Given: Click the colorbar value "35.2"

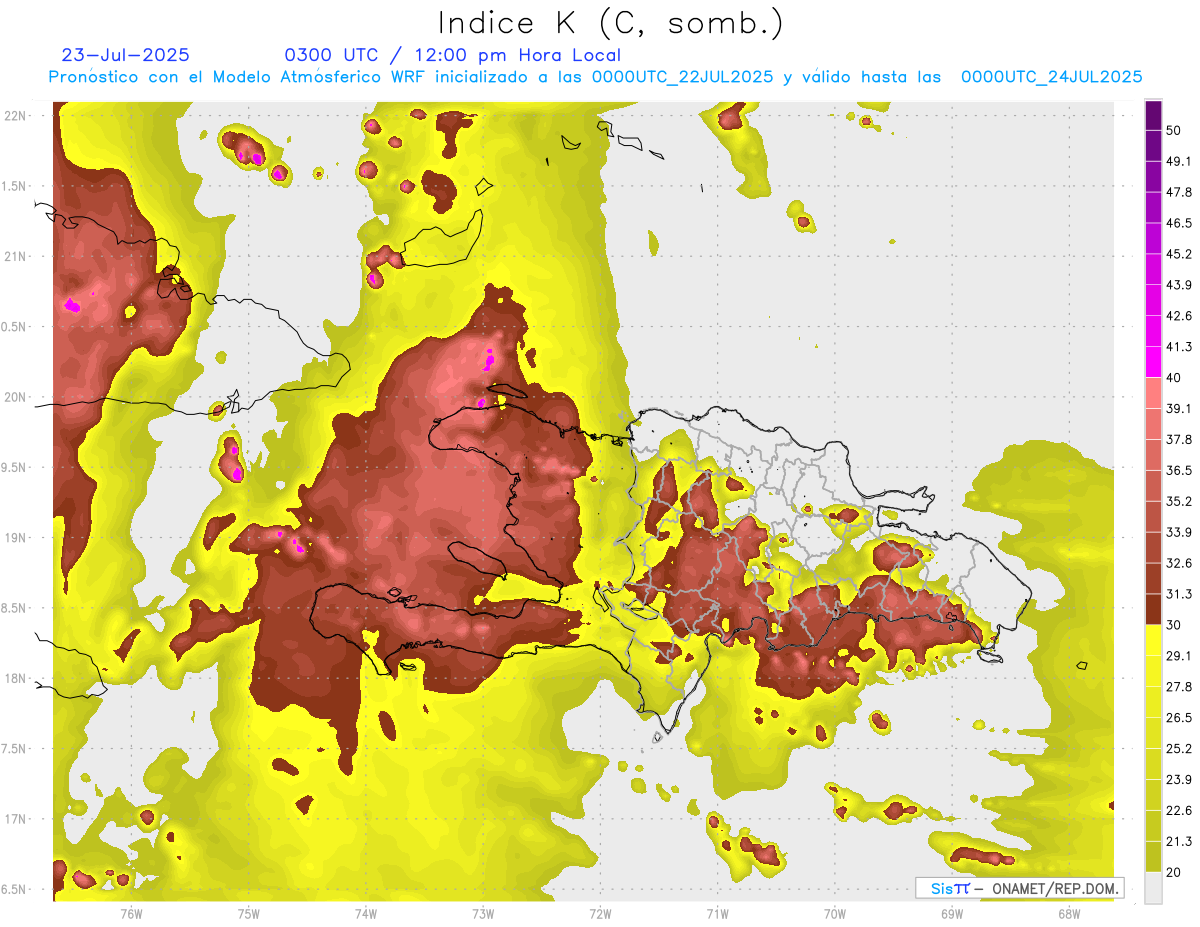Looking at the screenshot, I should pos(1179,502).
